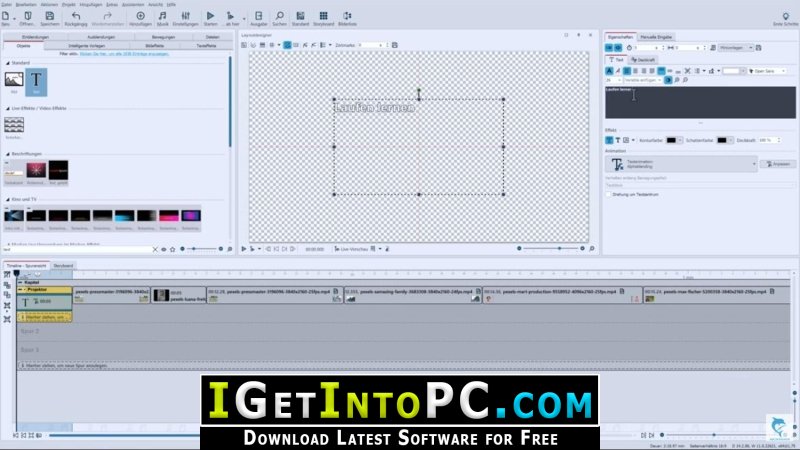This screenshot has width=800, height=450.
Task: Open the Bewegungen tab
Action: coord(163,37)
